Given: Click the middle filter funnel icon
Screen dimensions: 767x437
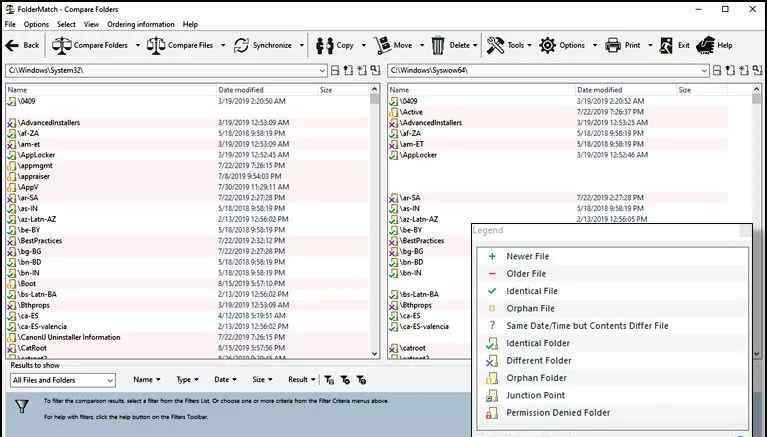Looking at the screenshot, I should pyautogui.click(x=345, y=380).
